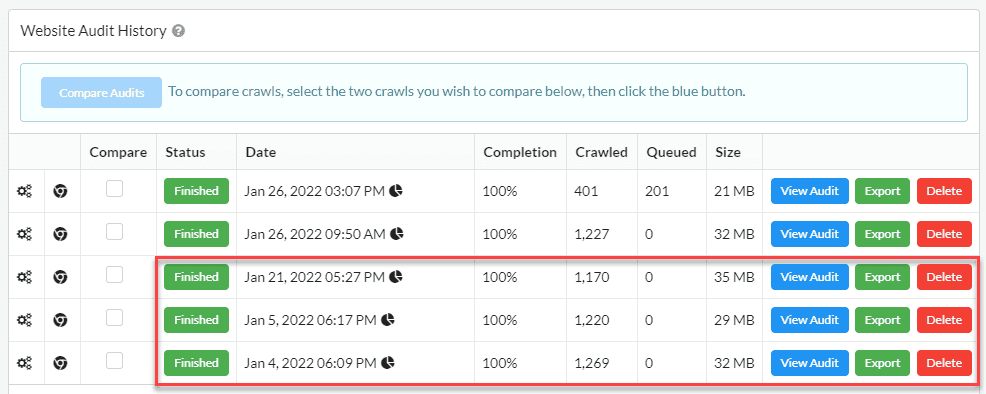Open settings gears for Jan 26 03:07 PM audit
Image resolution: width=986 pixels, height=394 pixels.
[x=25, y=190]
